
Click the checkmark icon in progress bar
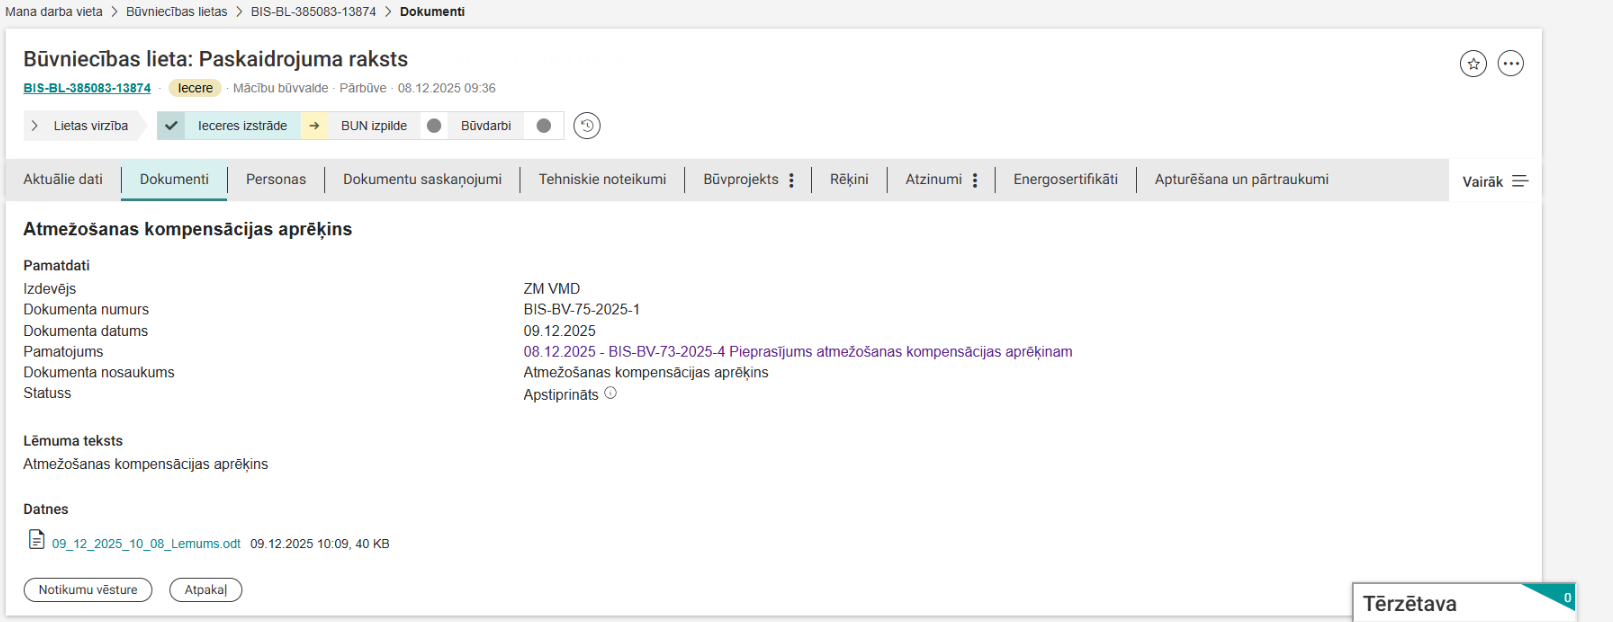click(171, 126)
